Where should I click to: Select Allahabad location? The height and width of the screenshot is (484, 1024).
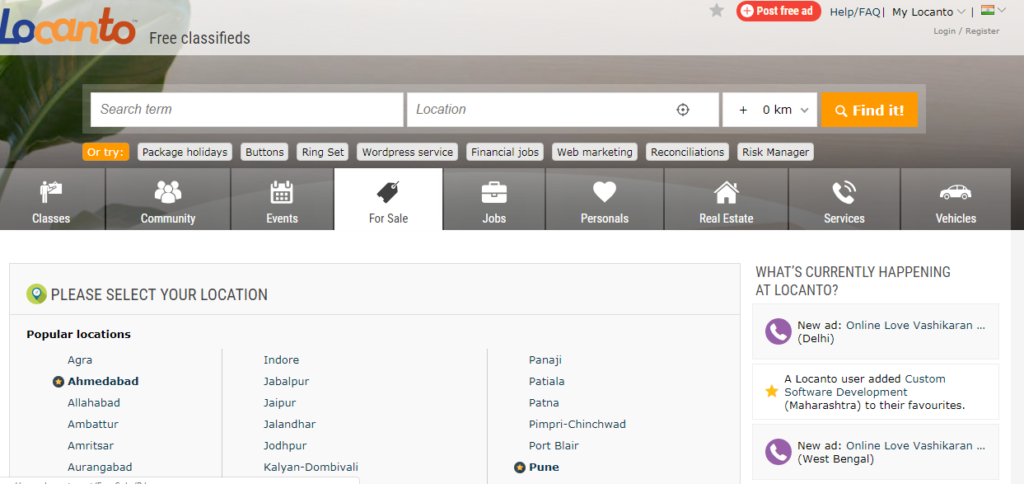click(93, 403)
